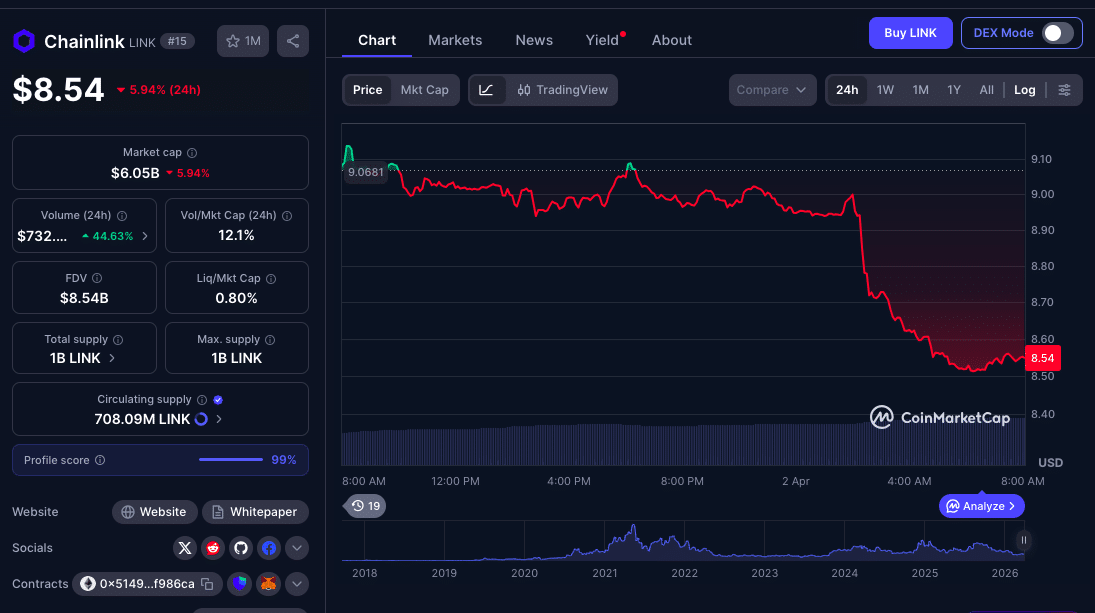1095x613 pixels.
Task: Switch to TradingView candlestick chart
Action: [x=562, y=90]
